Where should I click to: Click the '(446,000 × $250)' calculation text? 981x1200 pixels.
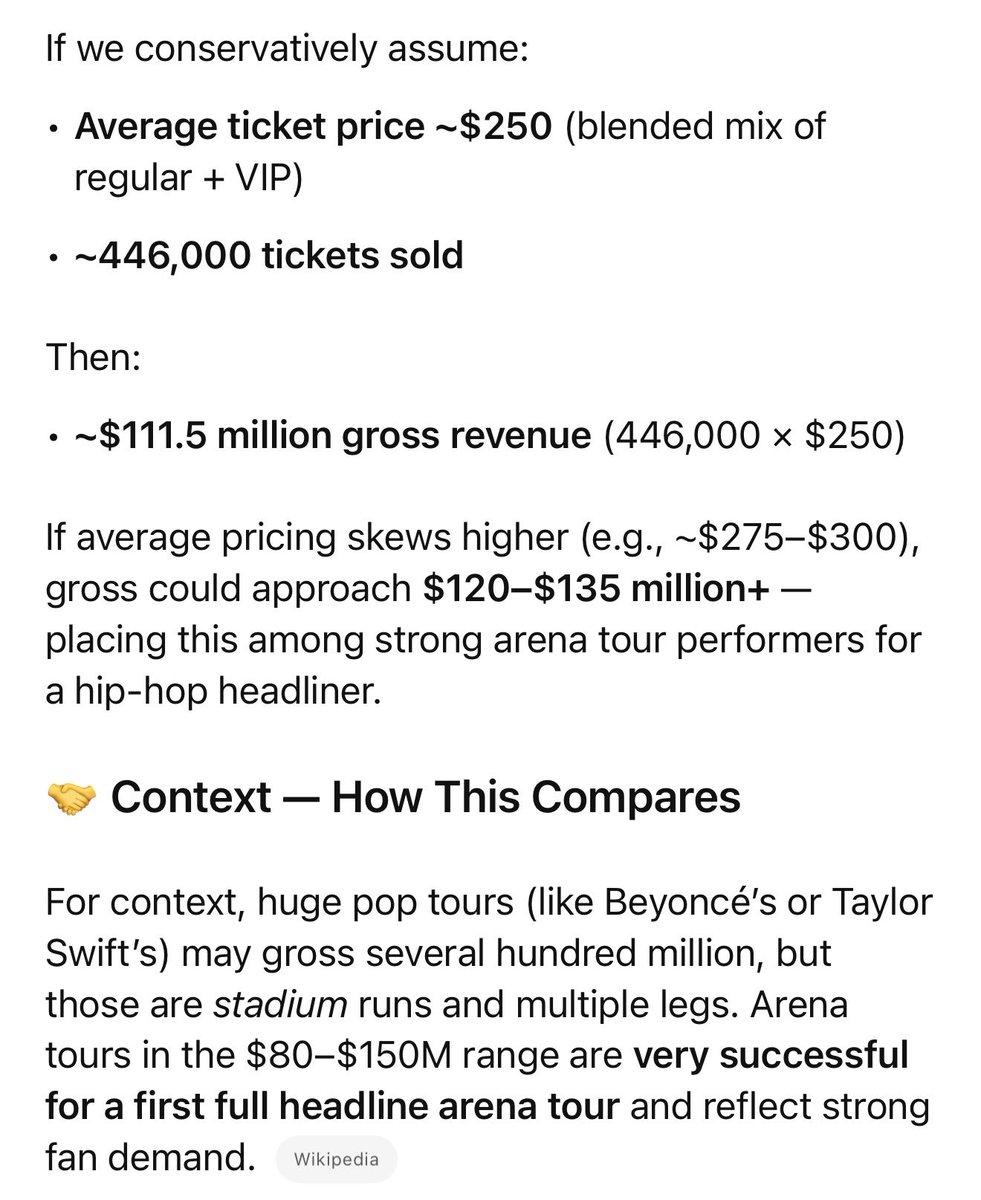[x=753, y=436]
